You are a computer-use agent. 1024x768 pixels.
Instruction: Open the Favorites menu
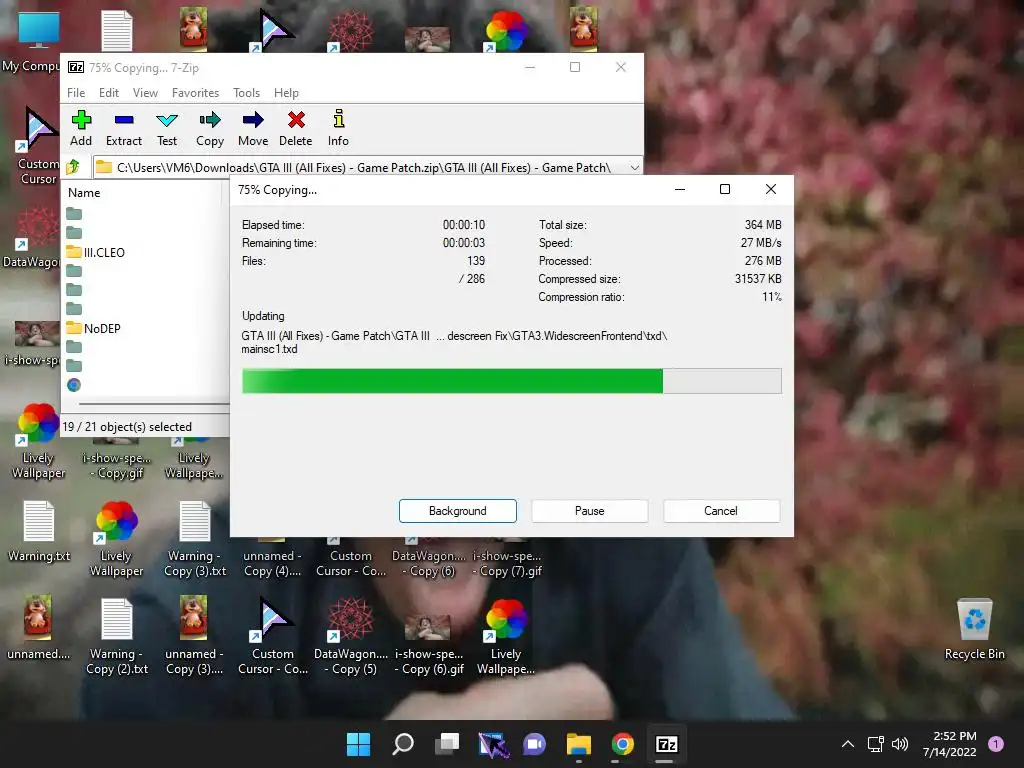195,93
